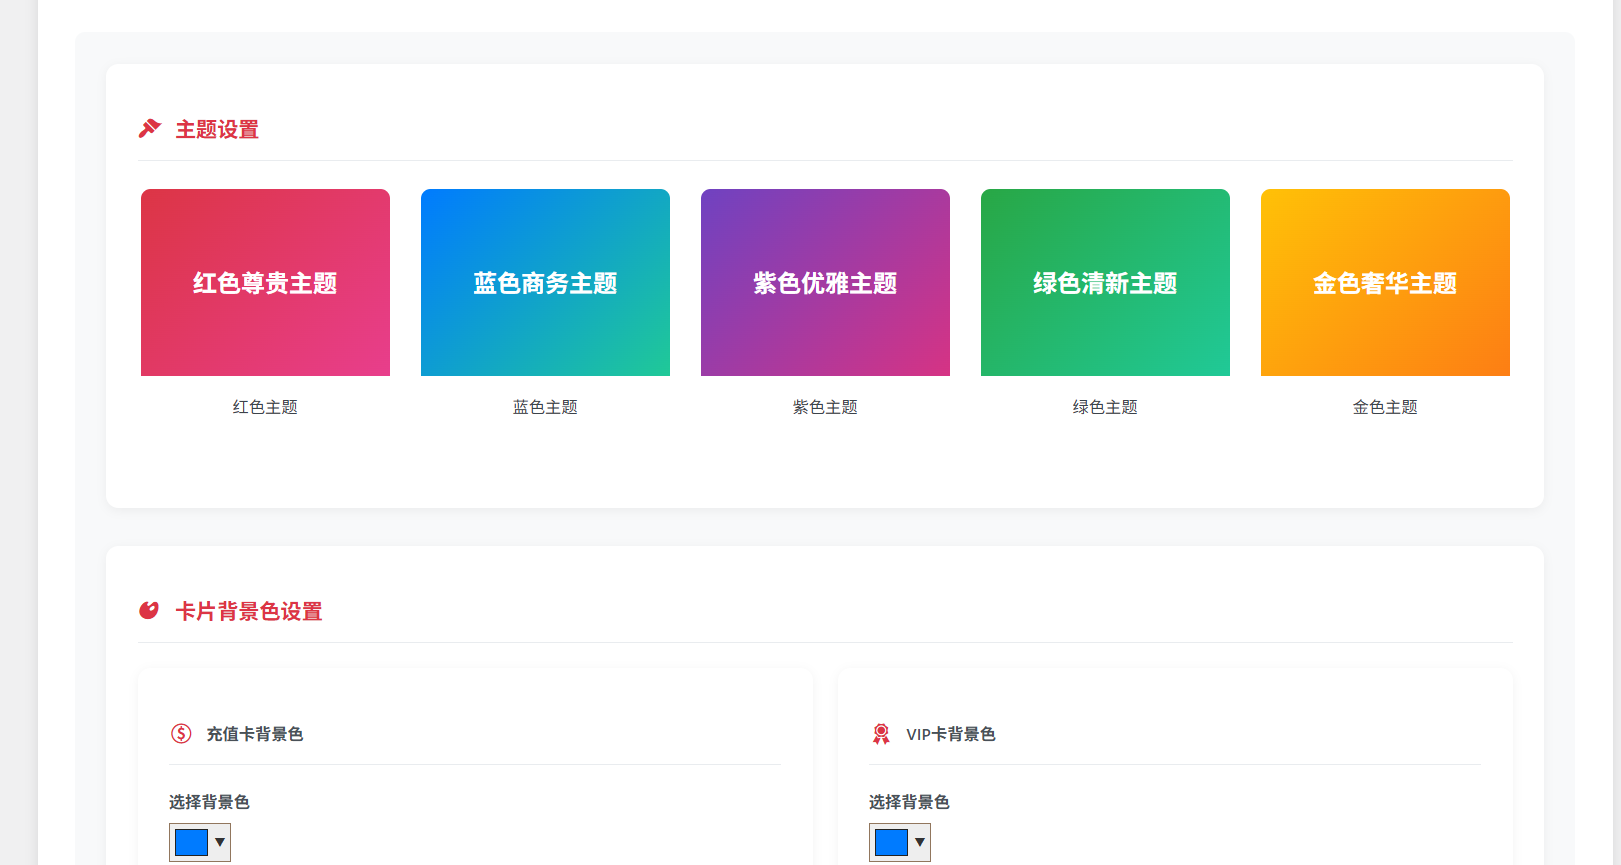
Task: Click the 绿色主题 caption label
Action: (x=1105, y=407)
